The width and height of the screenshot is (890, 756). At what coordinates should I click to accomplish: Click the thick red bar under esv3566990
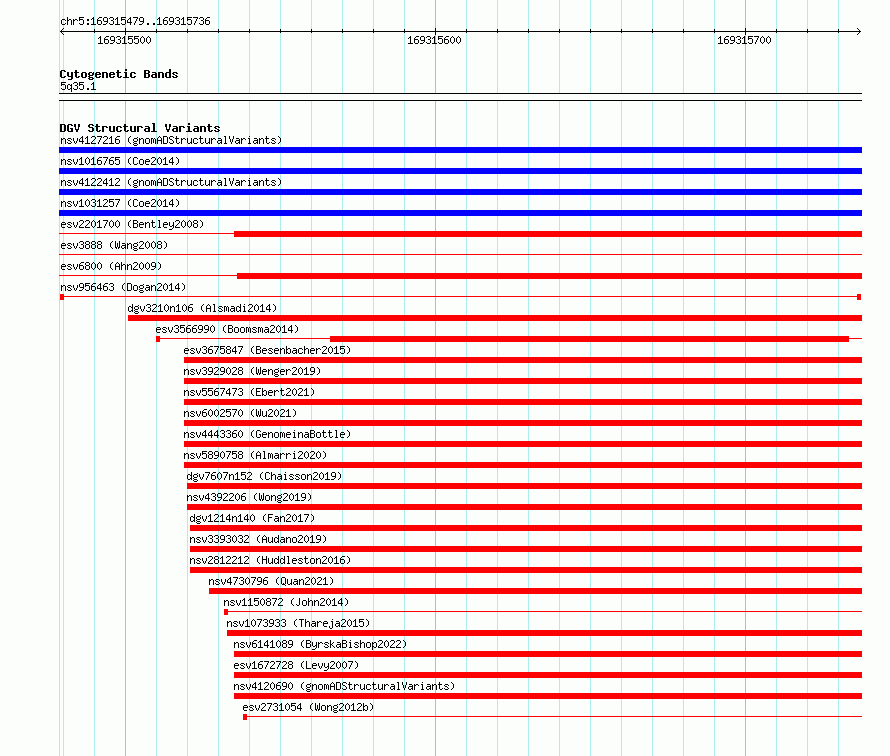589,339
